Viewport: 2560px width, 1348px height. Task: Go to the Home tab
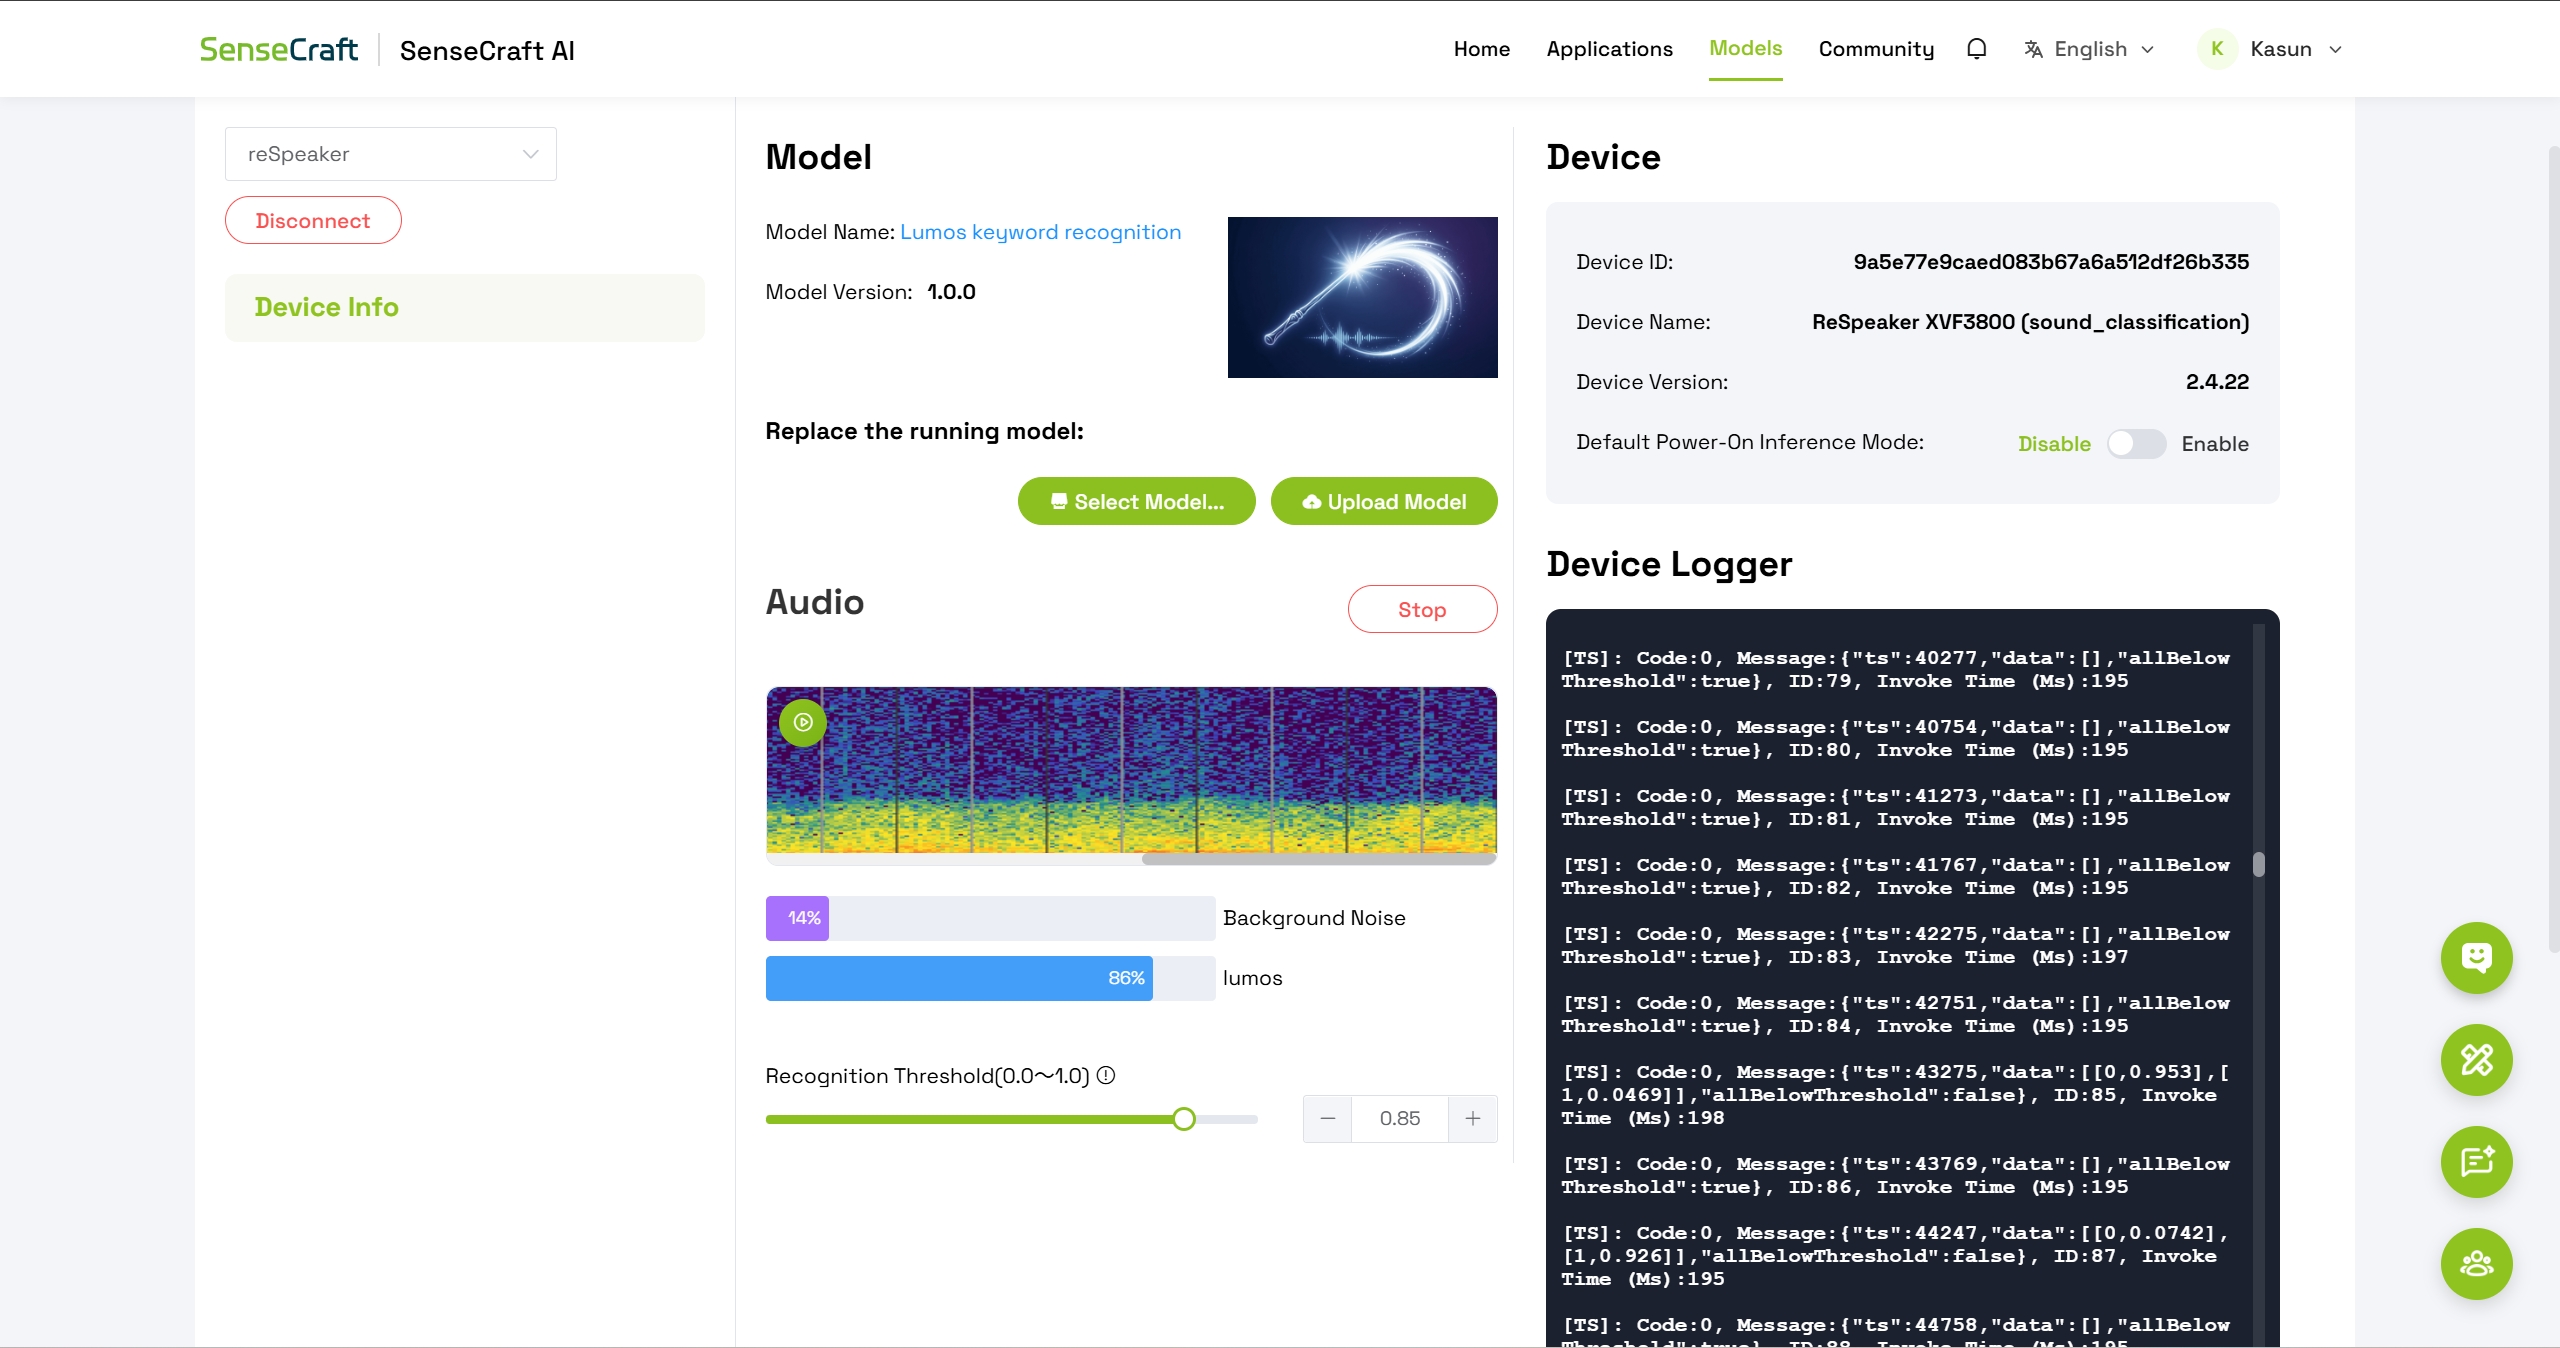click(1482, 49)
